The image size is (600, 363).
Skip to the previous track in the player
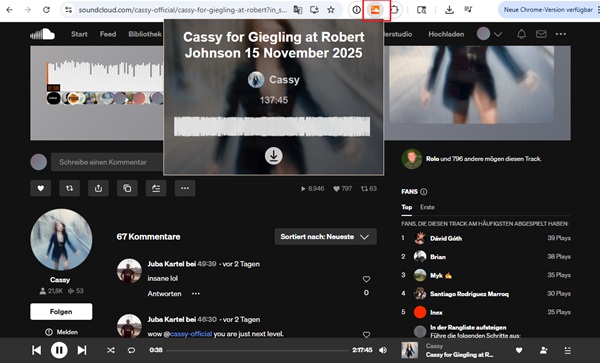[36, 350]
